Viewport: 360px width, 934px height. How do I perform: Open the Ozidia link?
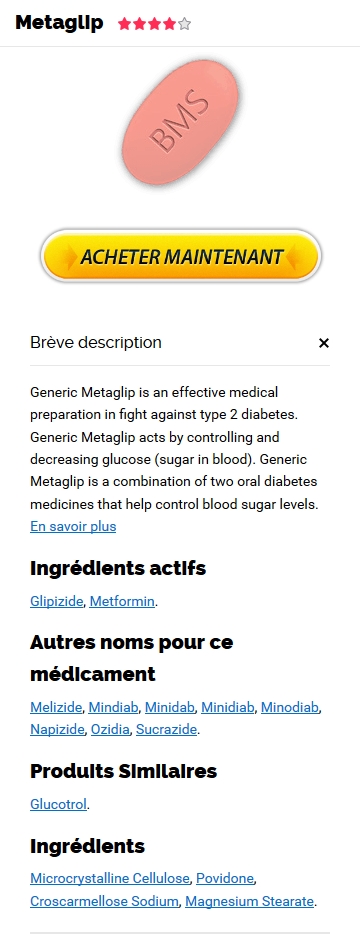(x=110, y=729)
